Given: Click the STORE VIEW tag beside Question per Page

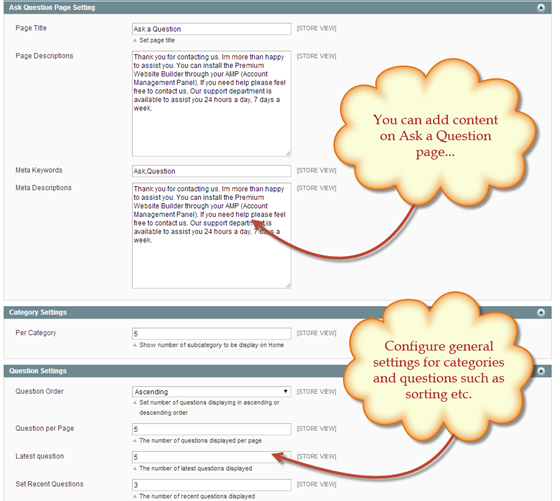Looking at the screenshot, I should [316, 429].
